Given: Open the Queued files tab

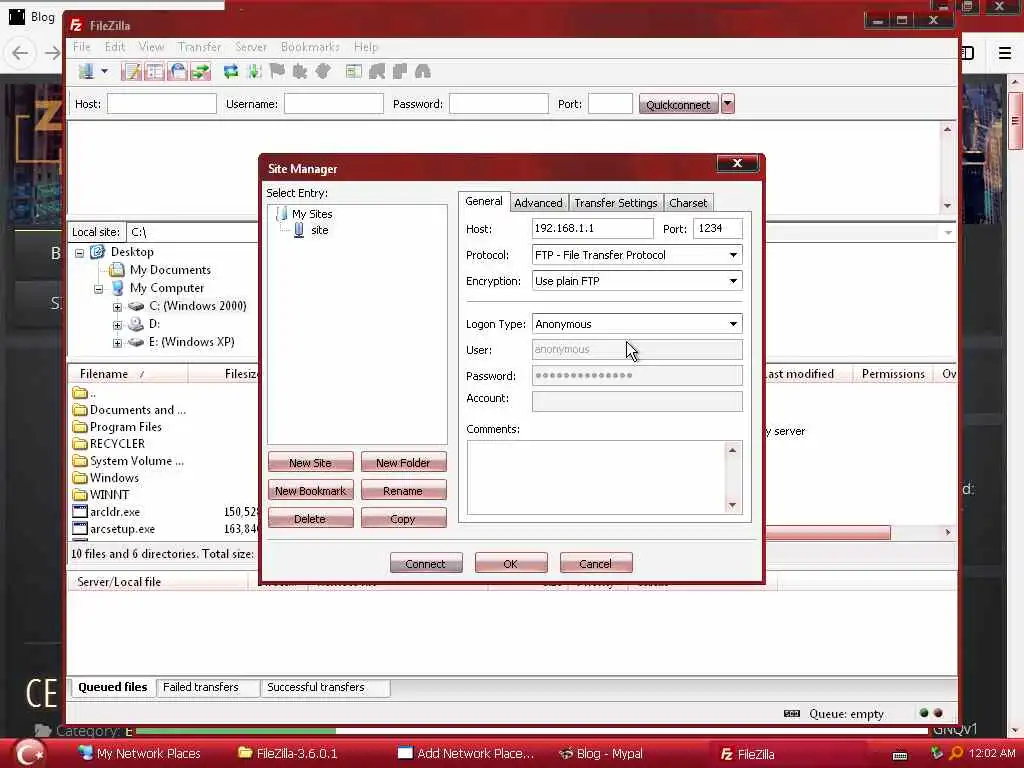Looking at the screenshot, I should click(x=112, y=687).
